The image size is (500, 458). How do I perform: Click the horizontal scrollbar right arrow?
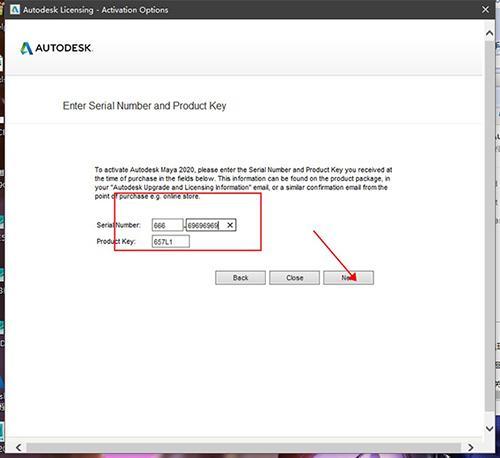(x=470, y=447)
